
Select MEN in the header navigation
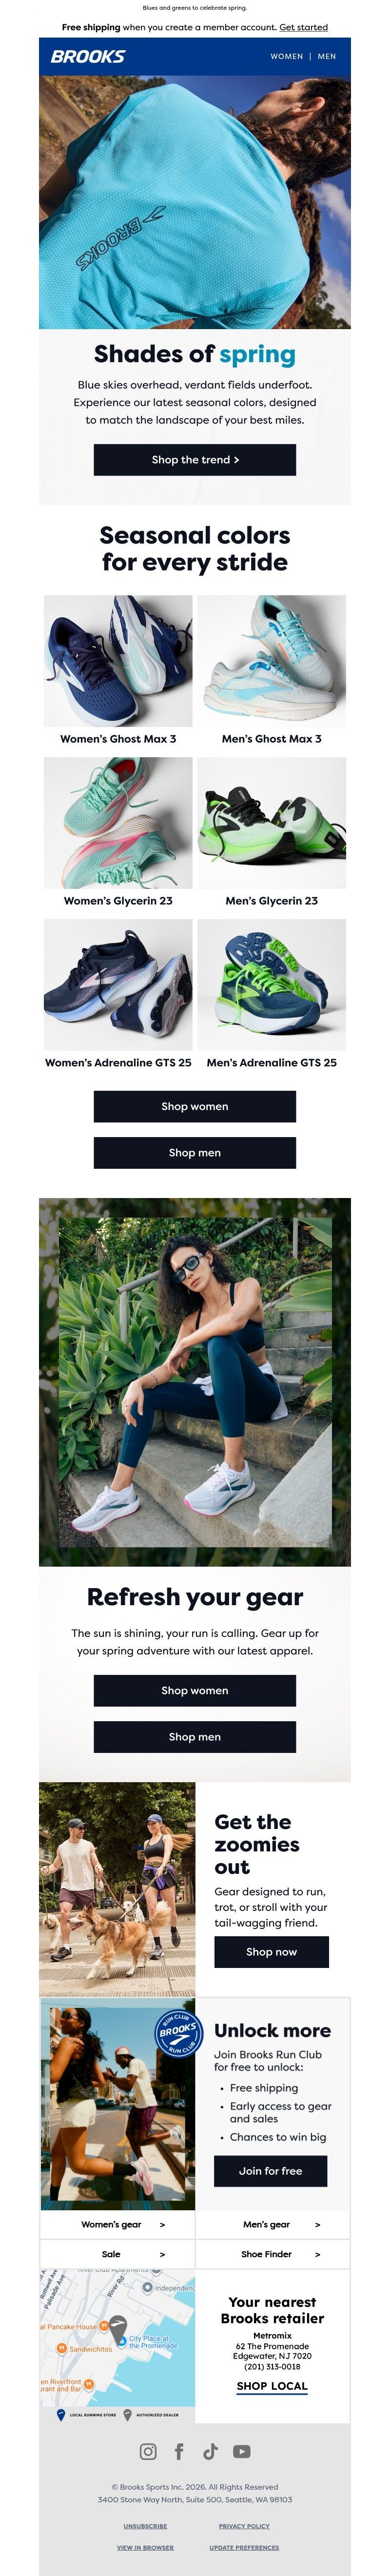point(327,56)
